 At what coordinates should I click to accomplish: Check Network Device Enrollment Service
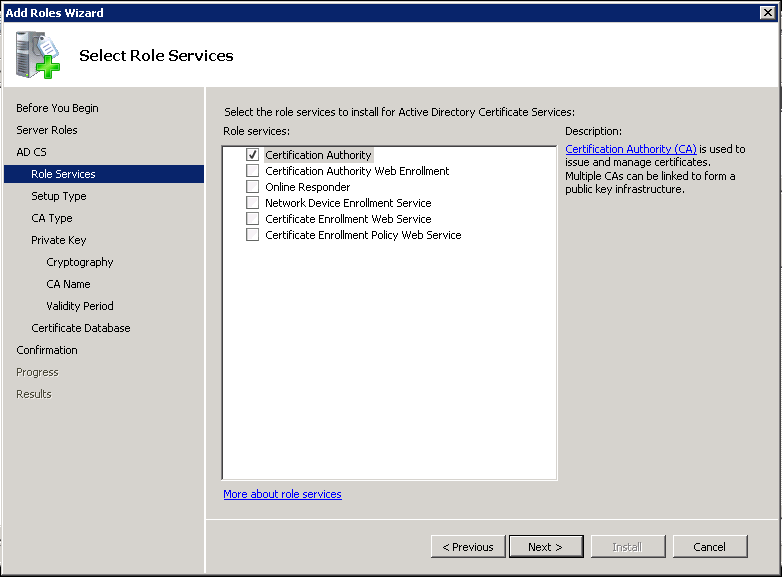click(252, 202)
